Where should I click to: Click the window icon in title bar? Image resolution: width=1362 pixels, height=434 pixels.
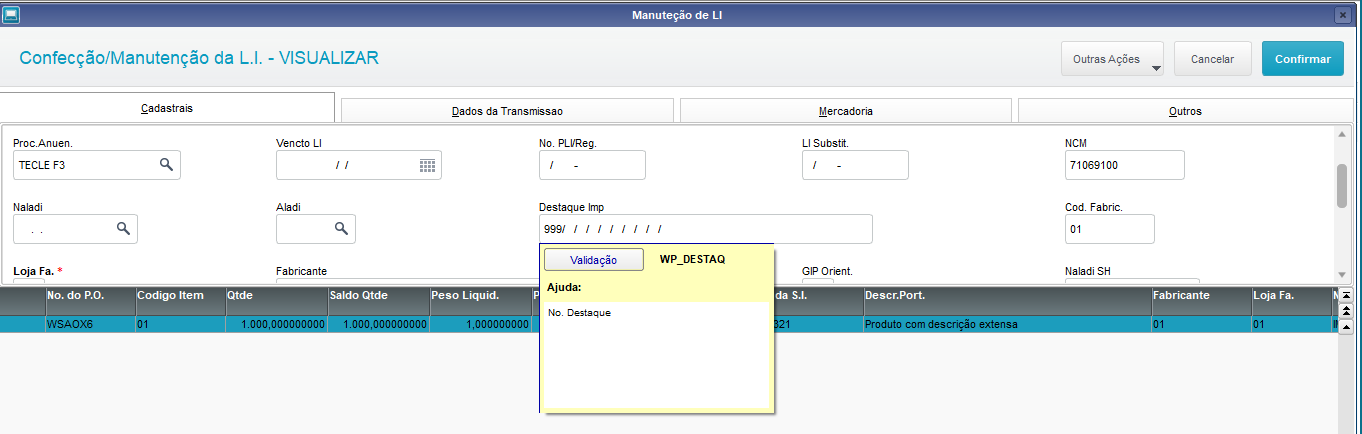tap(11, 15)
